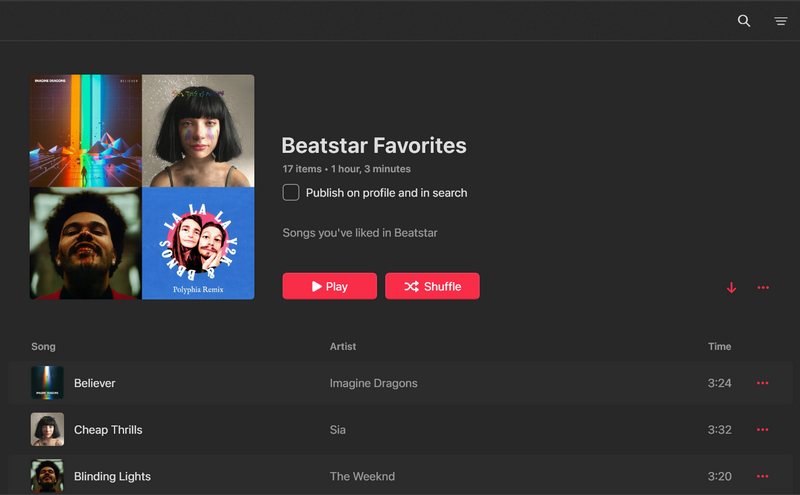Click the playlist cover artwork collage
Viewport: 800px width, 495px height.
pyautogui.click(x=142, y=187)
